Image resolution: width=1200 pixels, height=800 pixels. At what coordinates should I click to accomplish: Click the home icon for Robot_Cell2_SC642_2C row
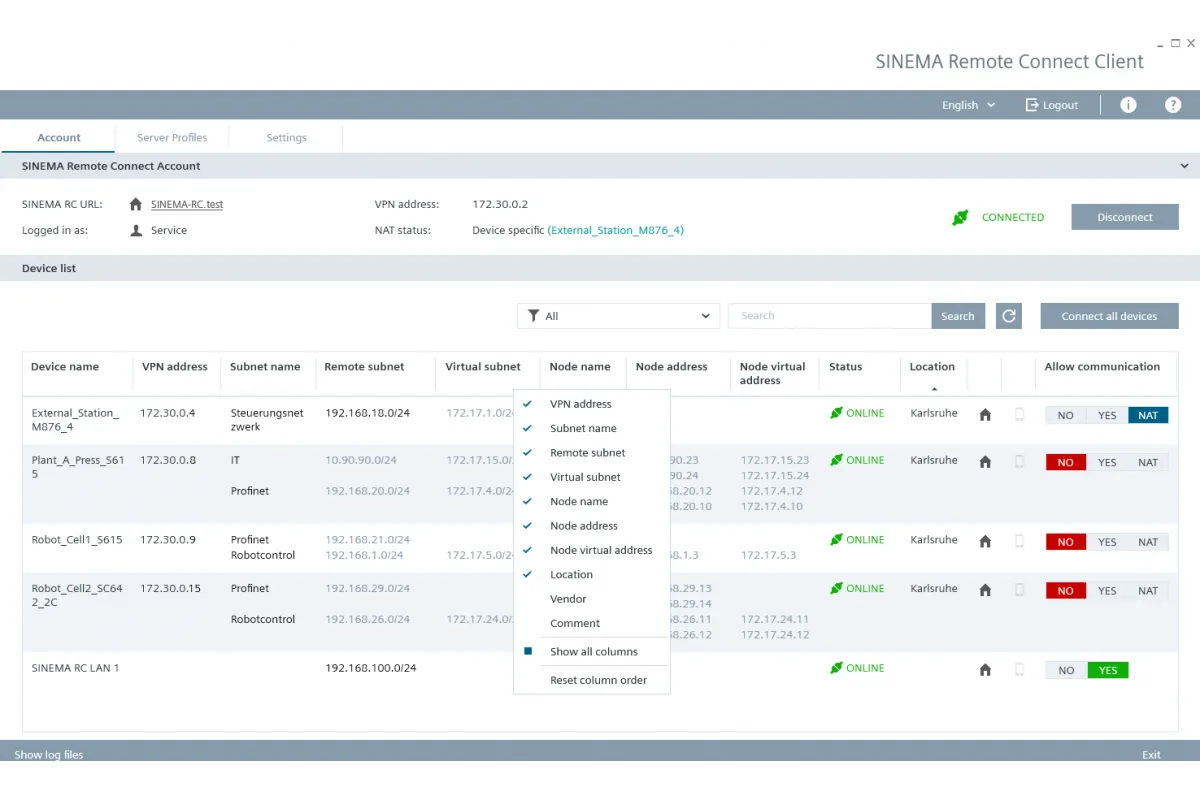click(985, 591)
